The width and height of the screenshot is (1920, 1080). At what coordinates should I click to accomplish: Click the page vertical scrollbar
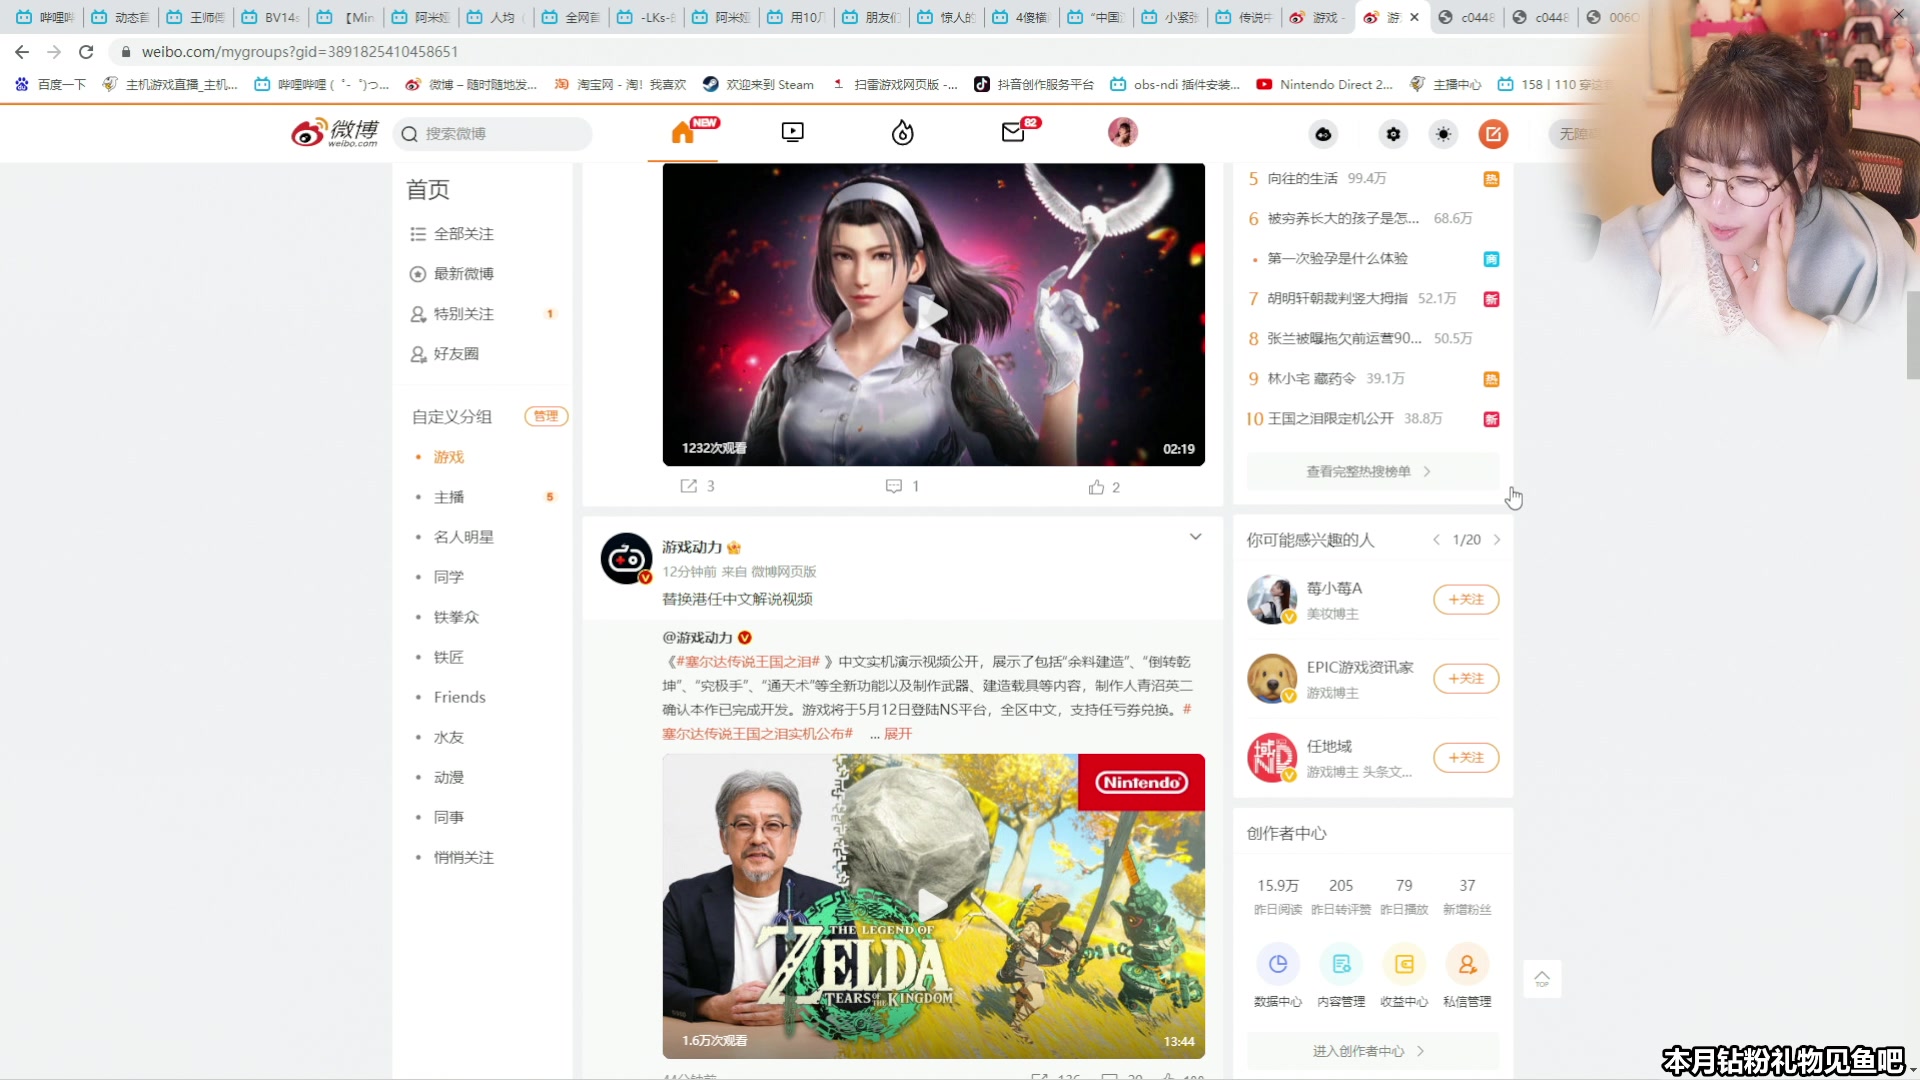coord(1912,334)
